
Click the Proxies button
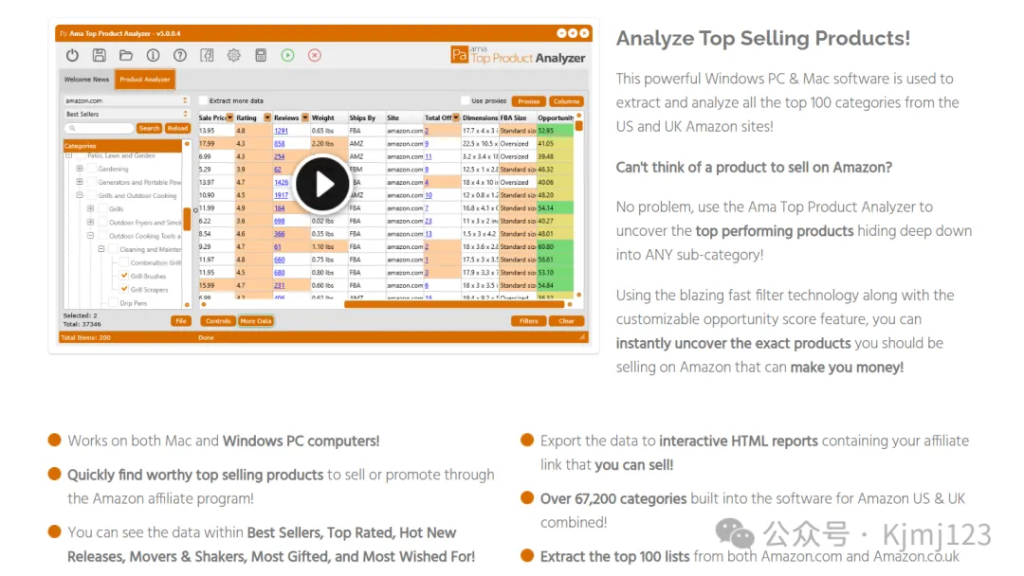pos(529,101)
